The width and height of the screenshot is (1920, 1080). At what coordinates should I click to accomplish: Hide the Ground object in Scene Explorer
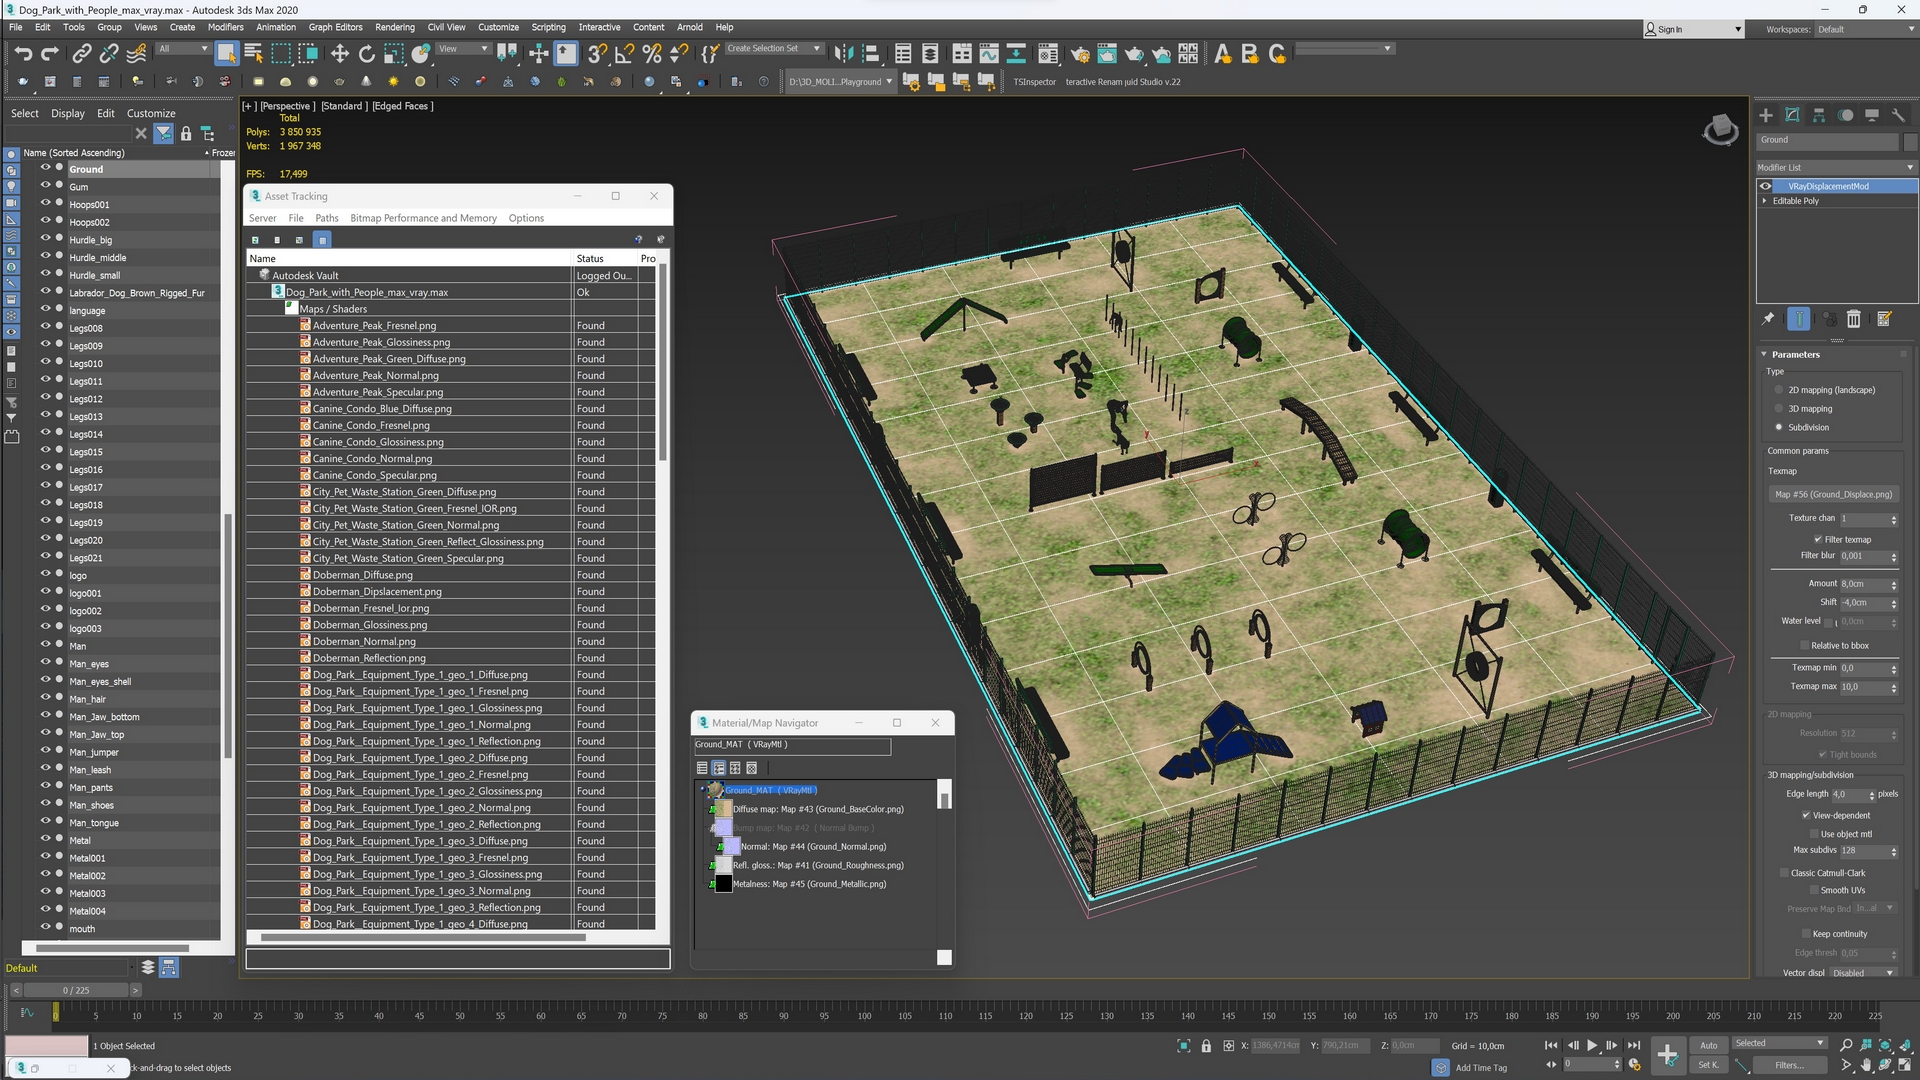tap(45, 168)
